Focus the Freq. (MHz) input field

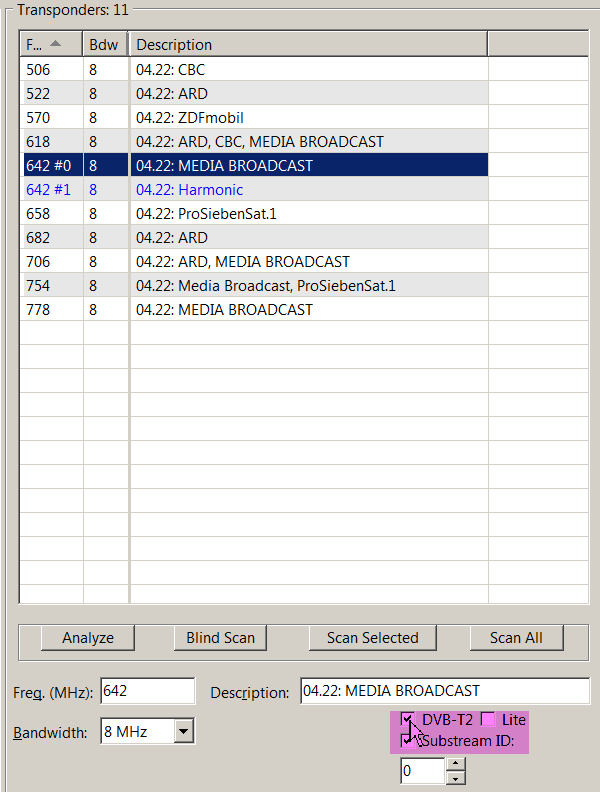click(147, 691)
